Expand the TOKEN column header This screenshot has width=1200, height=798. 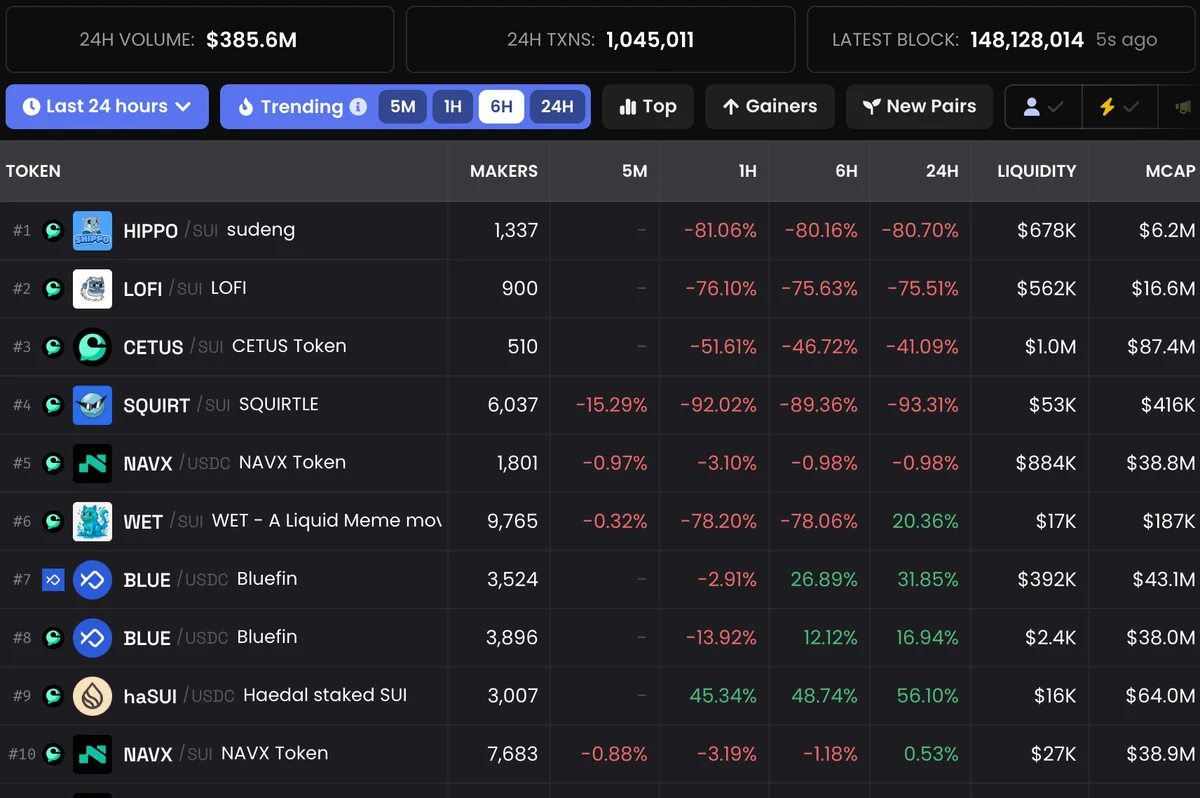[33, 171]
